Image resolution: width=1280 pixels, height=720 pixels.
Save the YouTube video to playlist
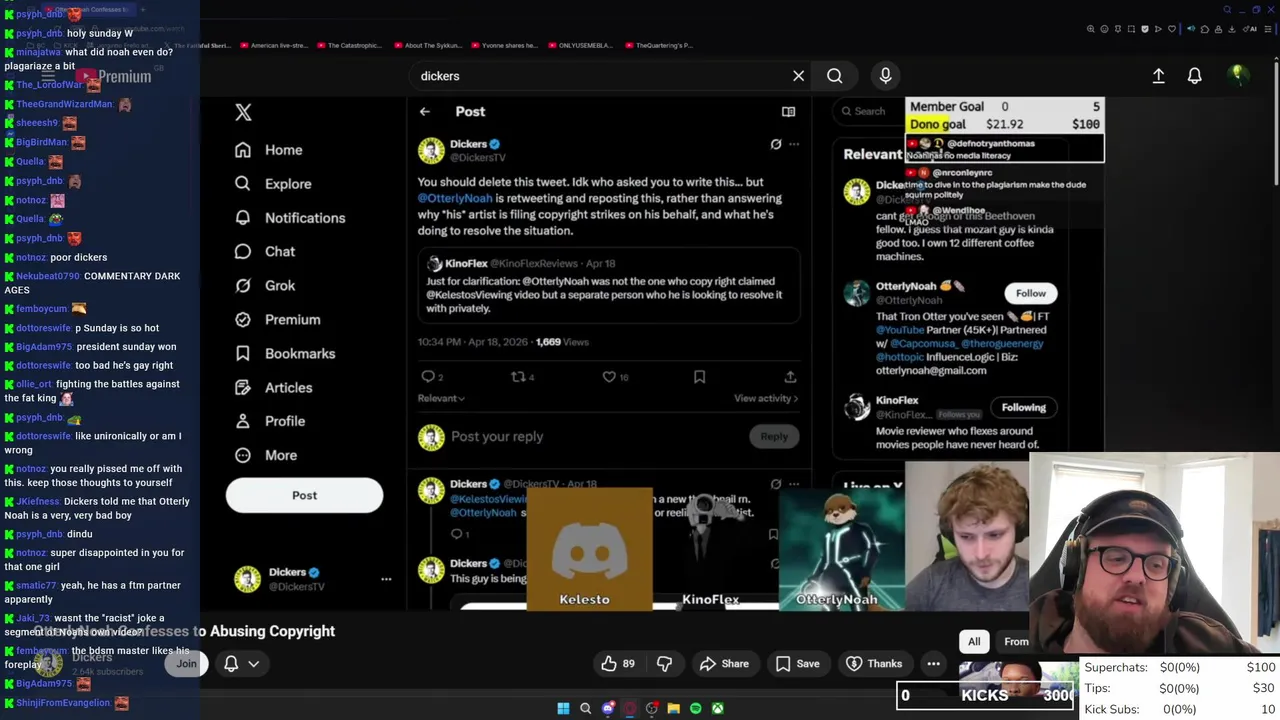pyautogui.click(x=797, y=664)
